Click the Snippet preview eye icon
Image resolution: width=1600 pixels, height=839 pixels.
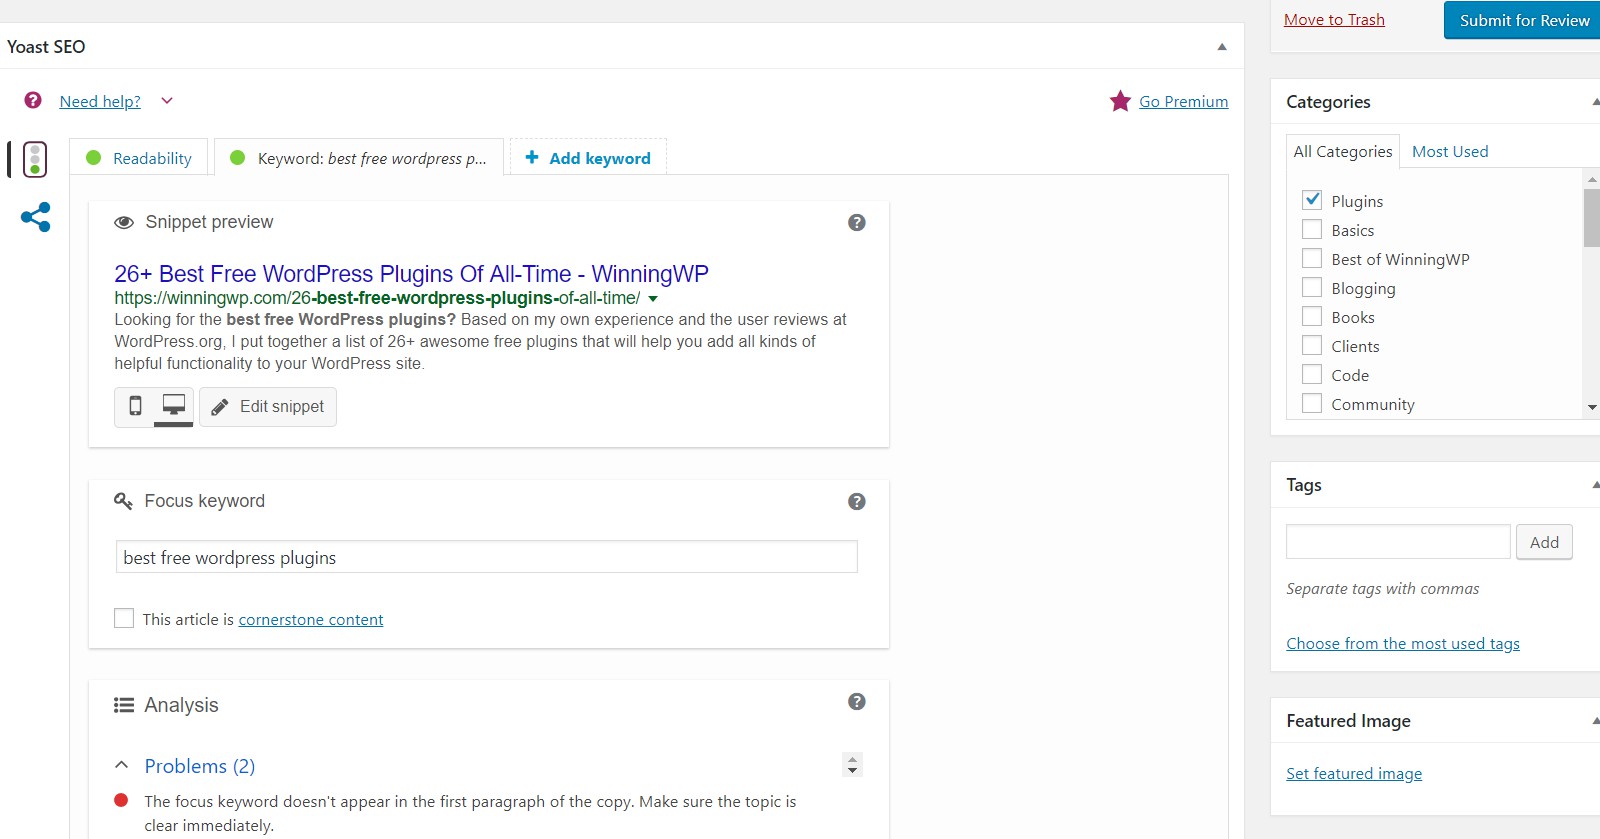[x=124, y=222]
